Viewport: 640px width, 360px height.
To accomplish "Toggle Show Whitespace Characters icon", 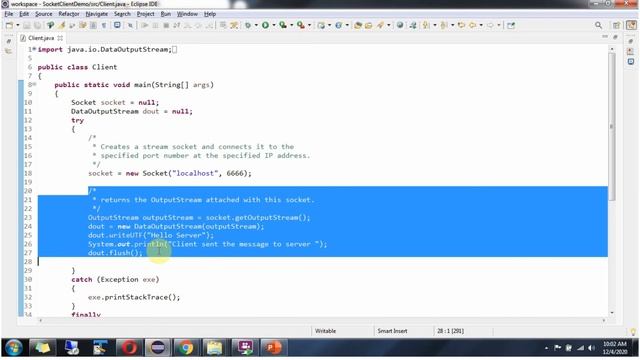I will tap(104, 25).
